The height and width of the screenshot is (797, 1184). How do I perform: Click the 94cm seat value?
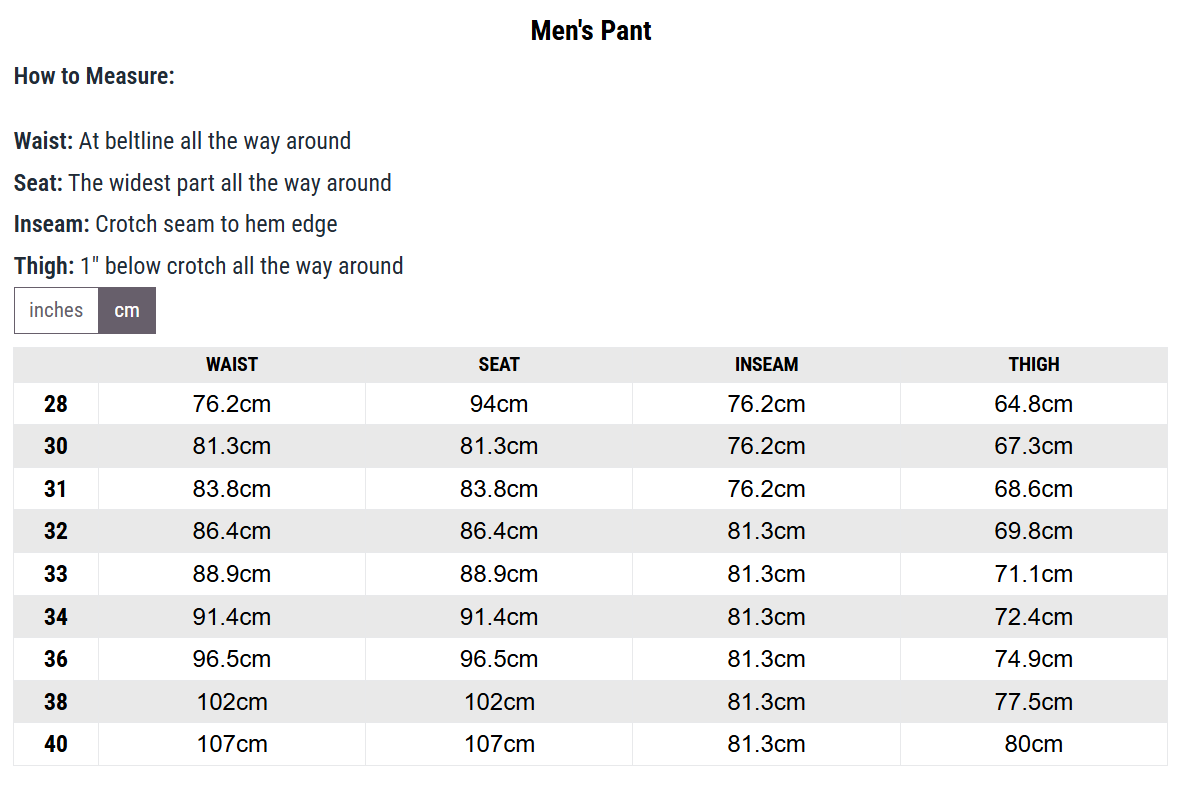(499, 404)
